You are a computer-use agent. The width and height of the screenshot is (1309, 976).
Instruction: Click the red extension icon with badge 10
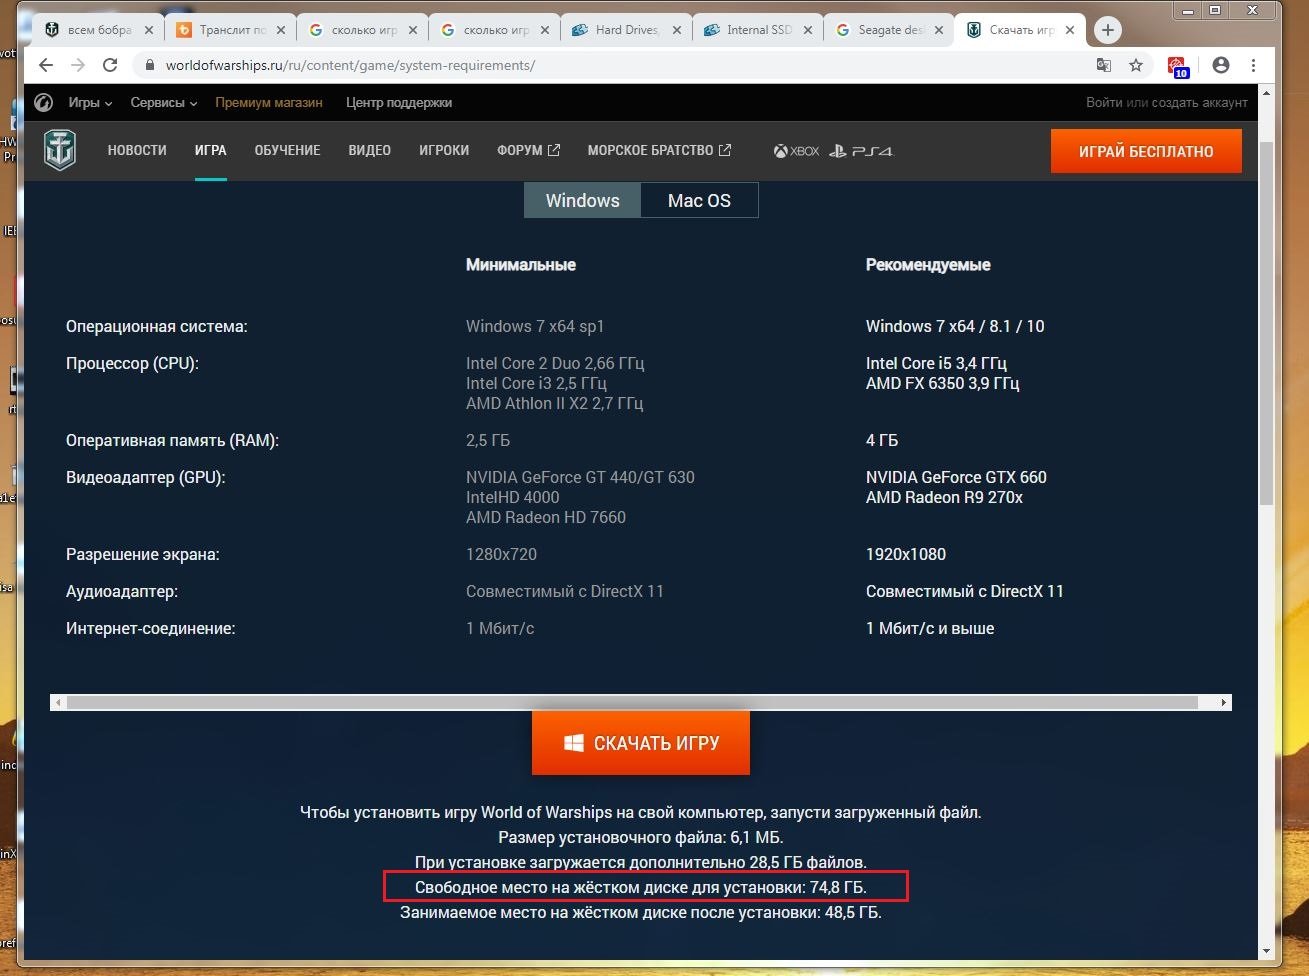coord(1177,66)
